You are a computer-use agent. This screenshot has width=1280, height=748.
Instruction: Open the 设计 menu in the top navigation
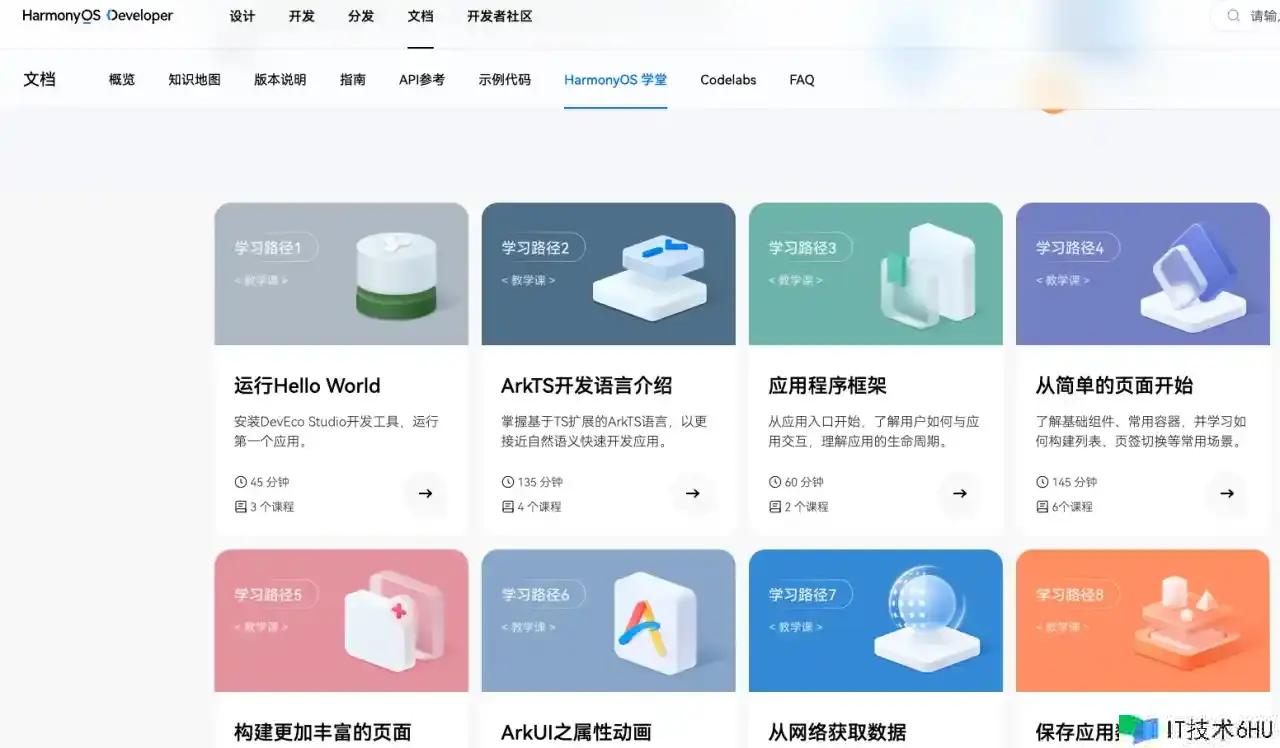tap(242, 17)
